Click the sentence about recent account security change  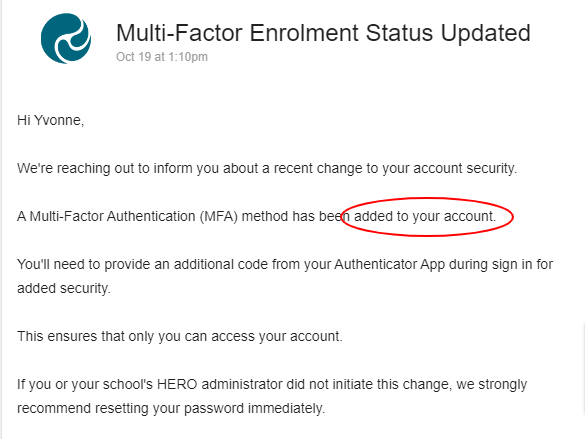click(267, 168)
